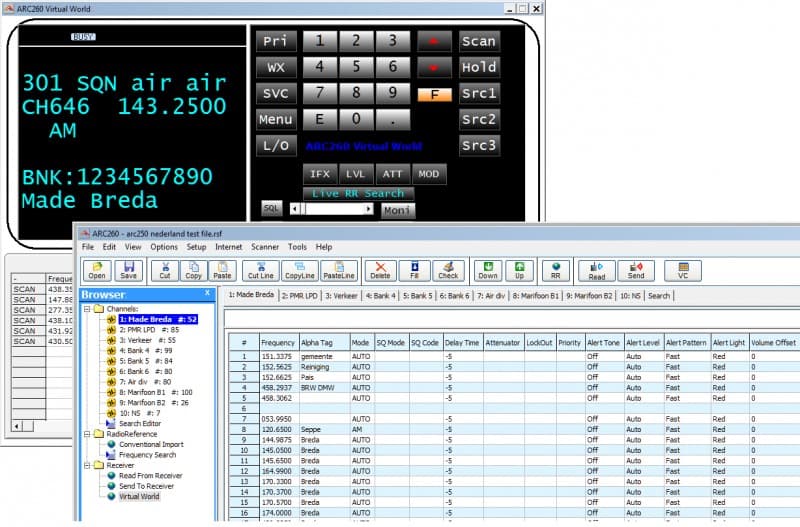Click the Save toolbar icon
Screen dimensions: 800x527
(x=129, y=270)
